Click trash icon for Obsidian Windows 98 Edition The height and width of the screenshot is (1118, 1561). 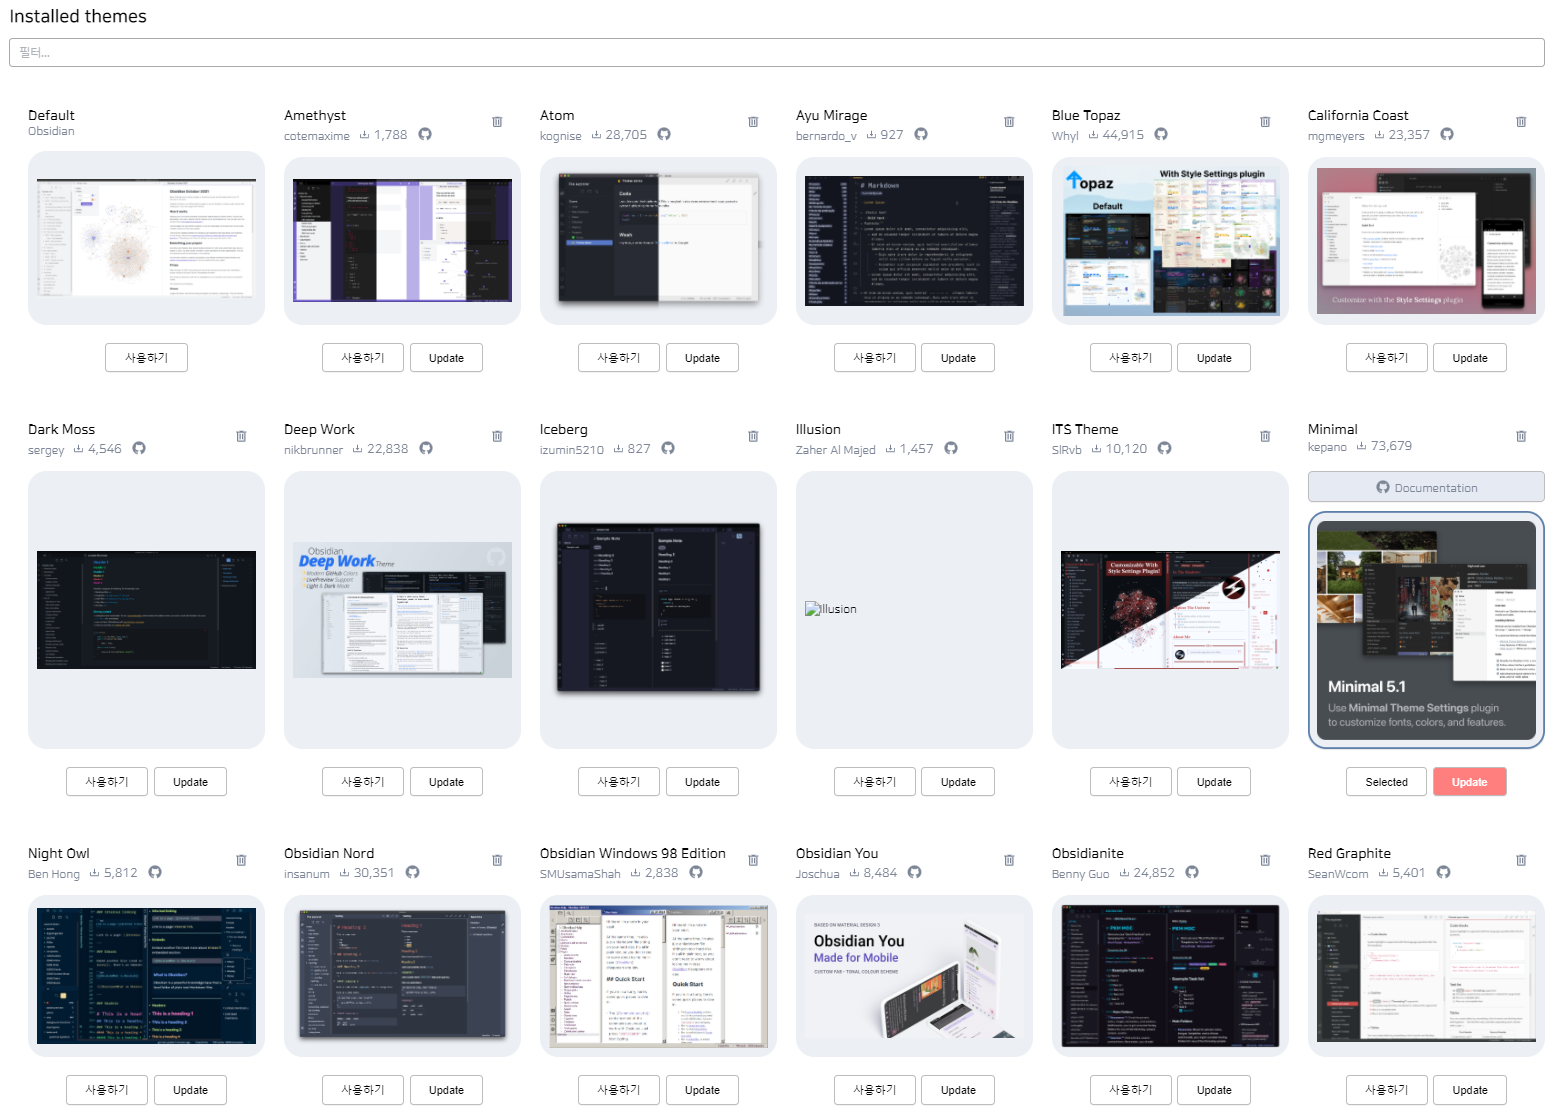coord(753,860)
